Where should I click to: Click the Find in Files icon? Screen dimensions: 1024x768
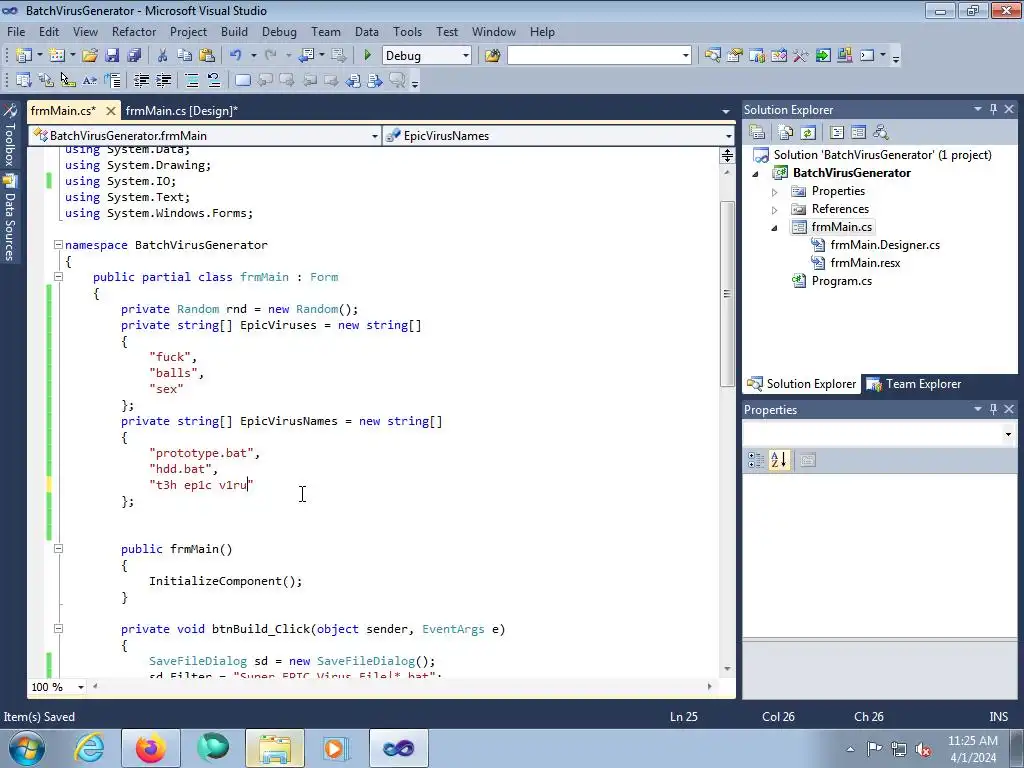pyautogui.click(x=492, y=56)
